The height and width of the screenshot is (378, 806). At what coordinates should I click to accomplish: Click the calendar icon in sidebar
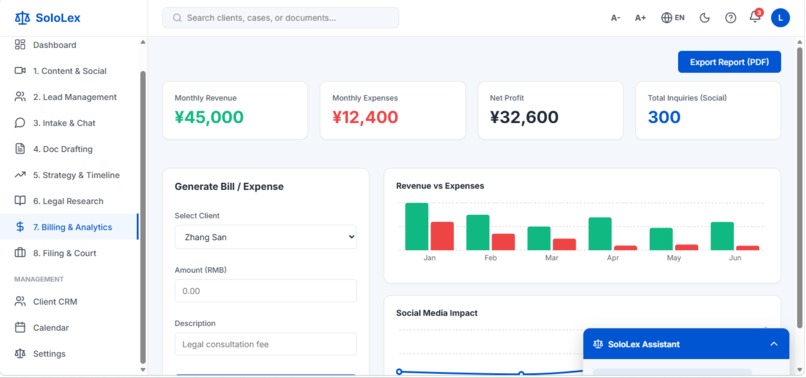tap(20, 328)
